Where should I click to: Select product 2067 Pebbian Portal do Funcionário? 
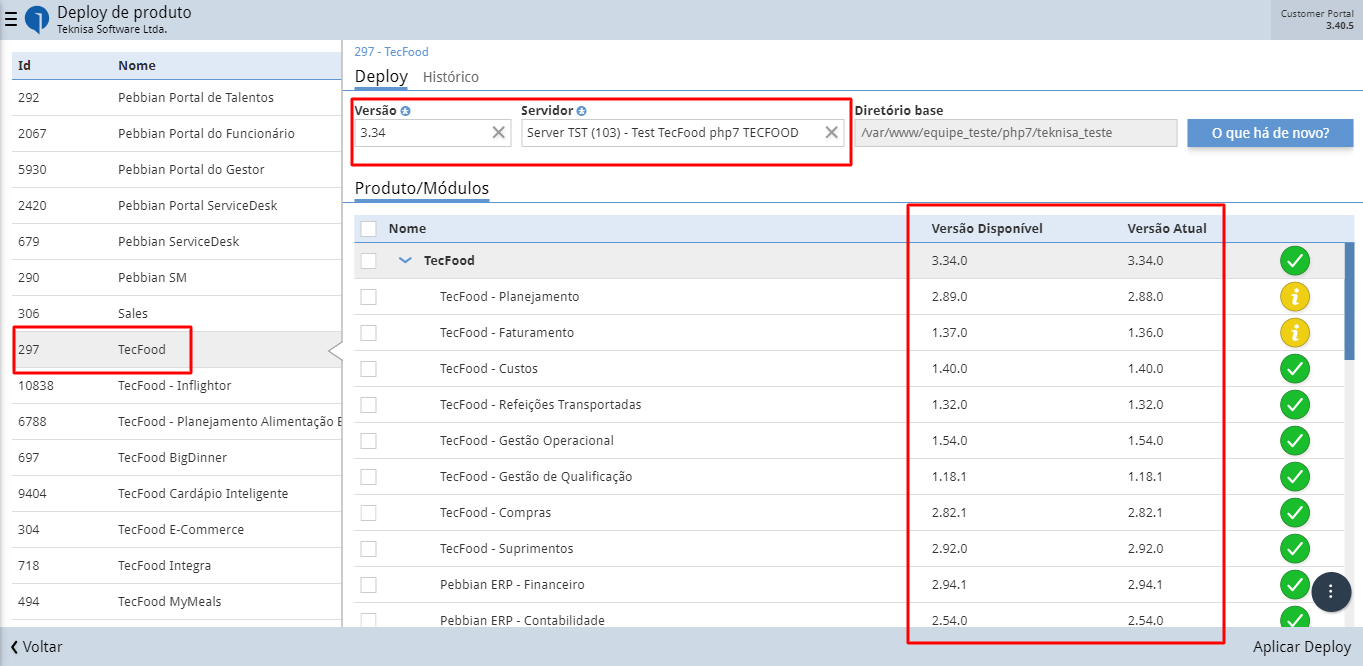[x=177, y=134]
